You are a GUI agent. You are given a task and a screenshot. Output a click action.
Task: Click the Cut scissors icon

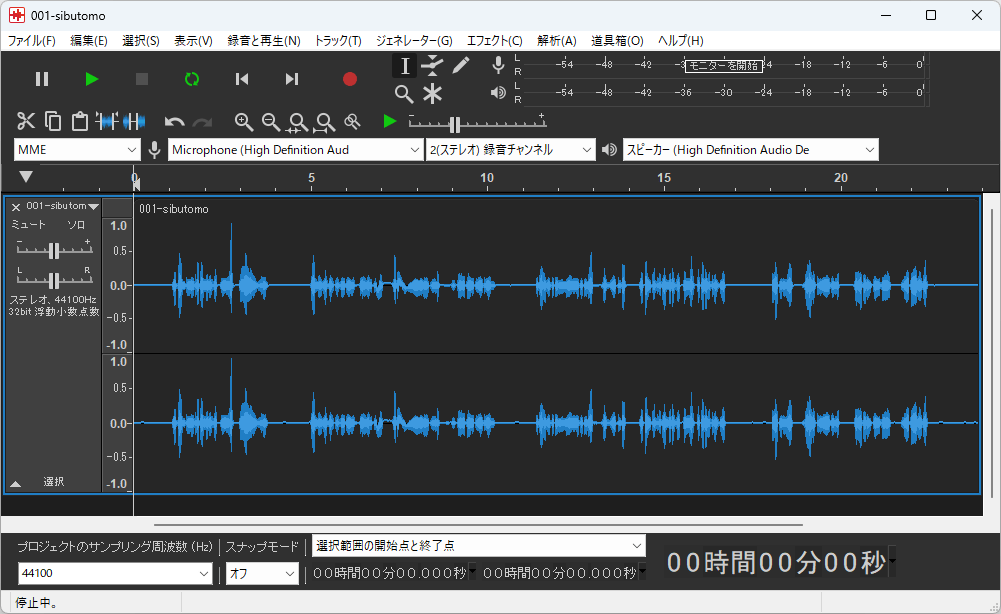26,121
